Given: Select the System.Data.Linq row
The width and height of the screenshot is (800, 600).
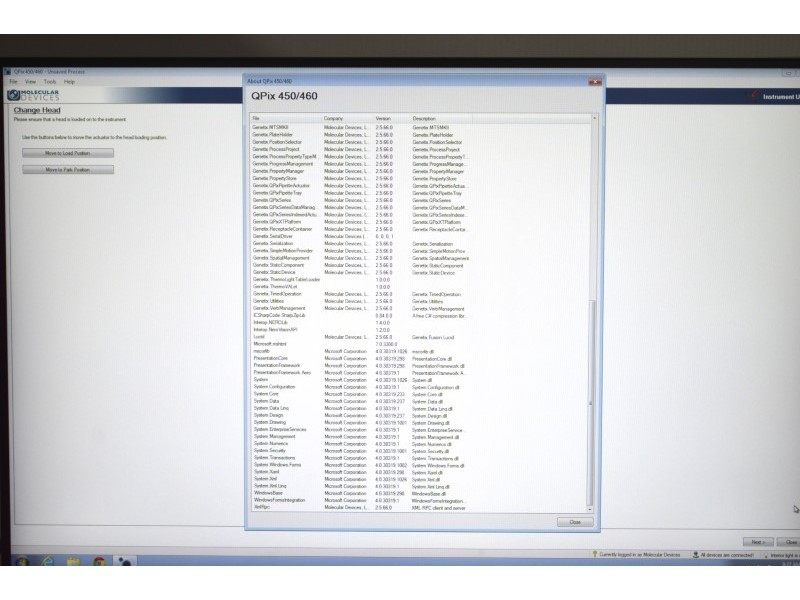Looking at the screenshot, I should point(360,408).
